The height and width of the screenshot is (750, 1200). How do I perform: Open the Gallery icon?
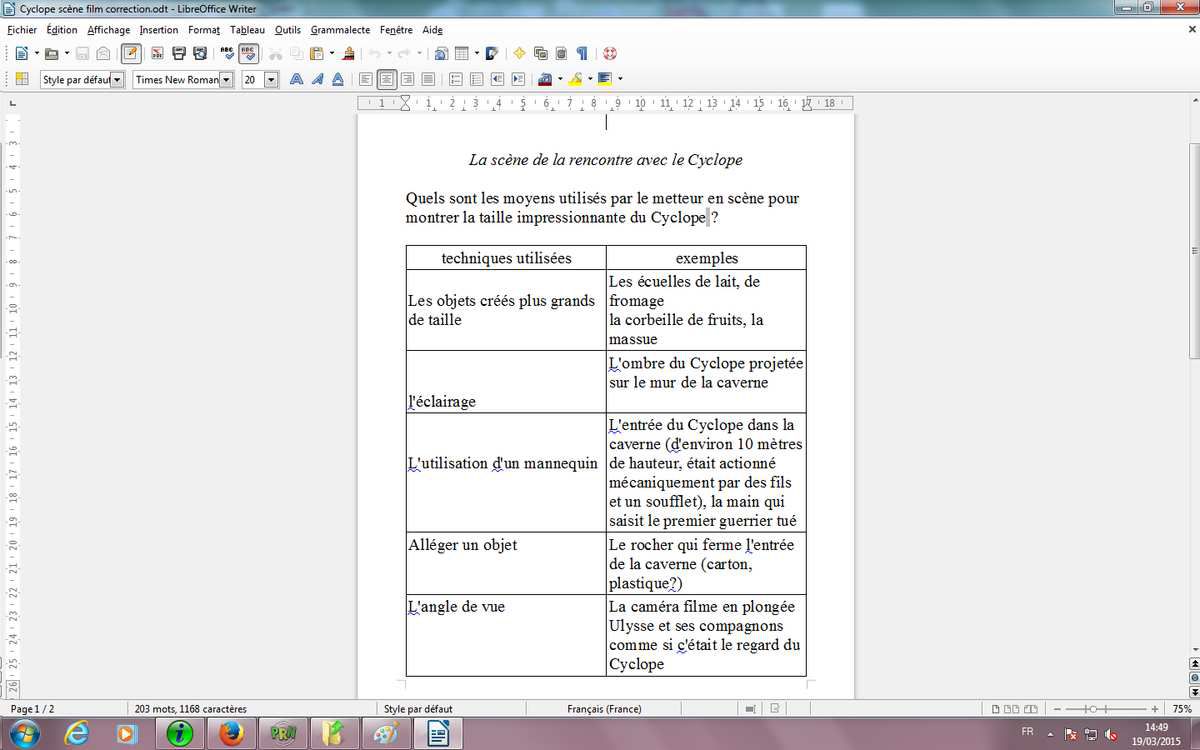[x=540, y=53]
